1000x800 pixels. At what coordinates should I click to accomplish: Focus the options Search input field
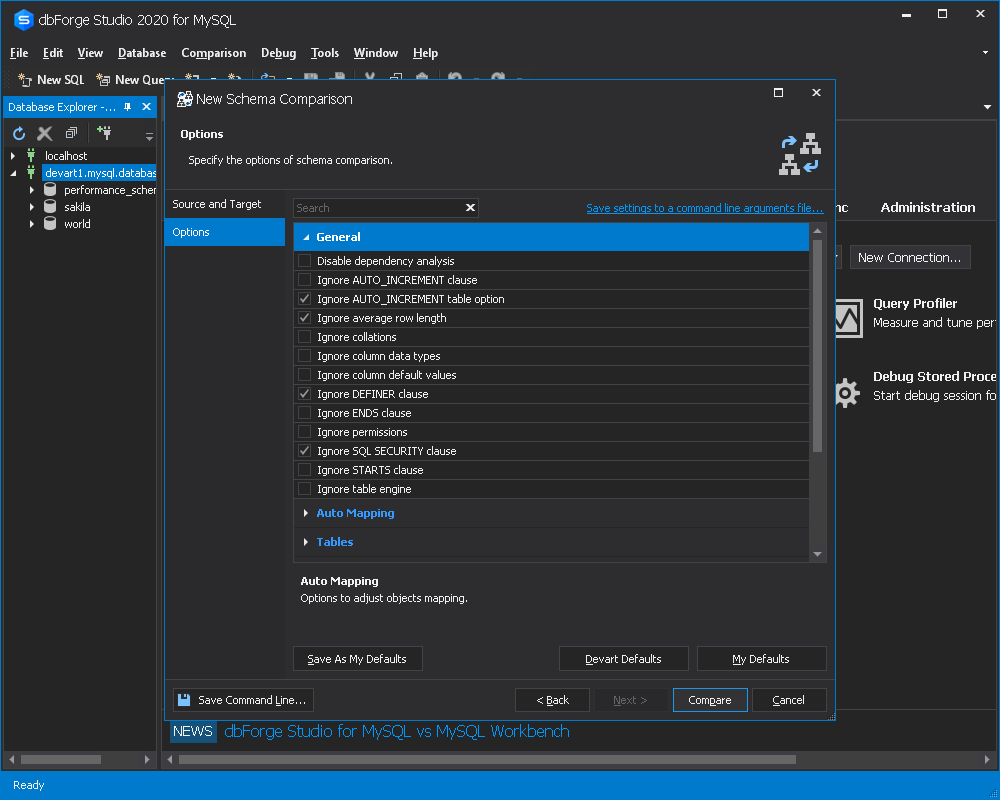(x=379, y=208)
